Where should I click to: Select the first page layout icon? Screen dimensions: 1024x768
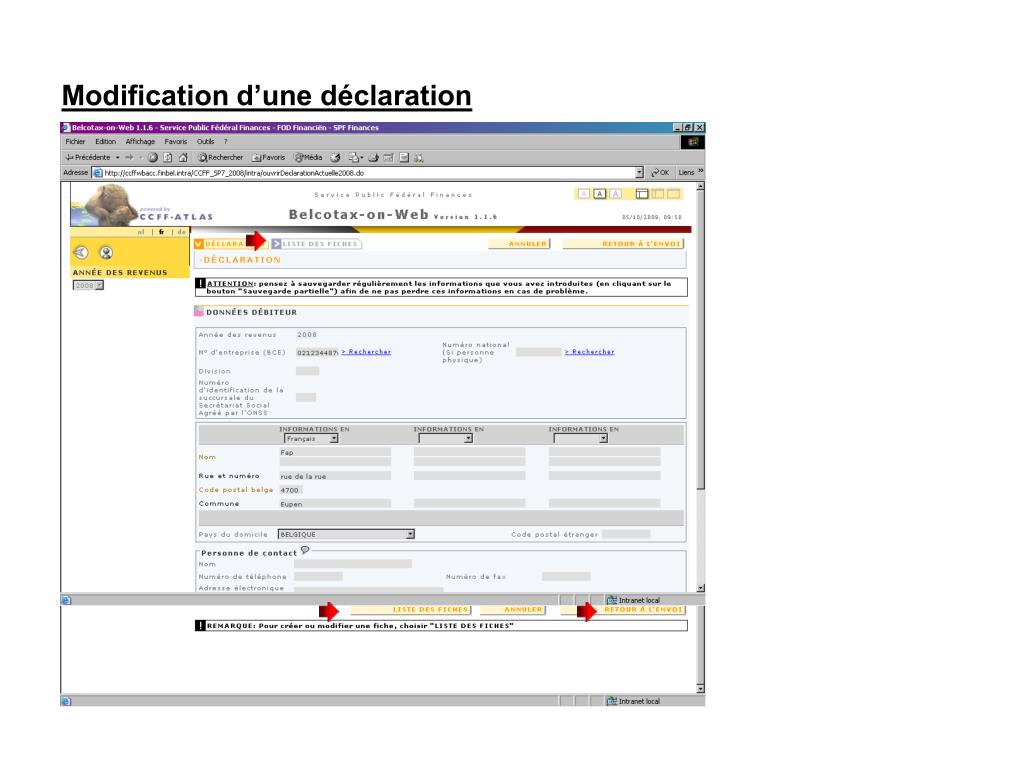pos(642,194)
